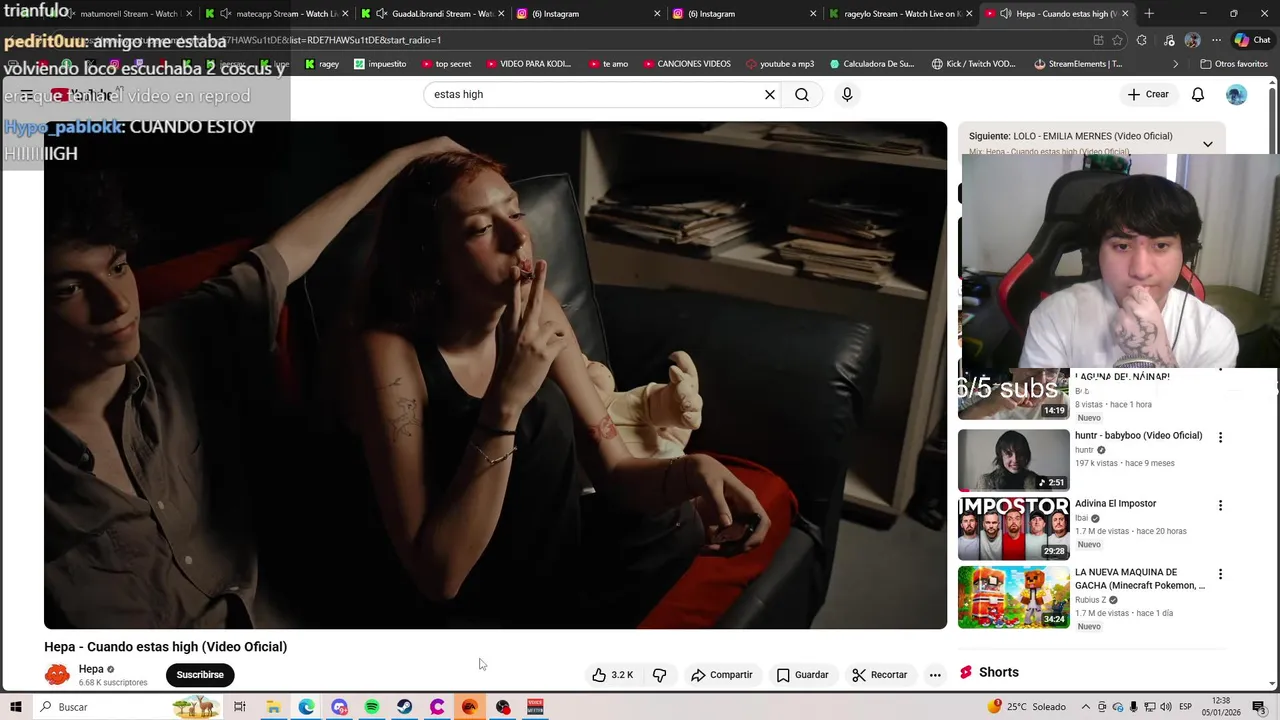Clear the 'estas high' search box

[x=770, y=94]
